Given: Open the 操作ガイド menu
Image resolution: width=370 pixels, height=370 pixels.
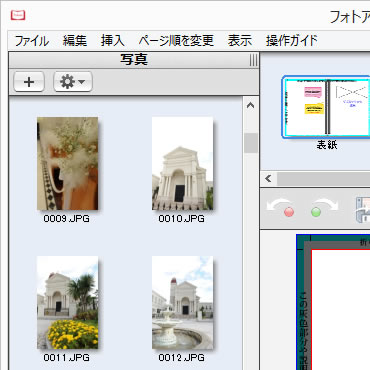Looking at the screenshot, I should (292, 41).
